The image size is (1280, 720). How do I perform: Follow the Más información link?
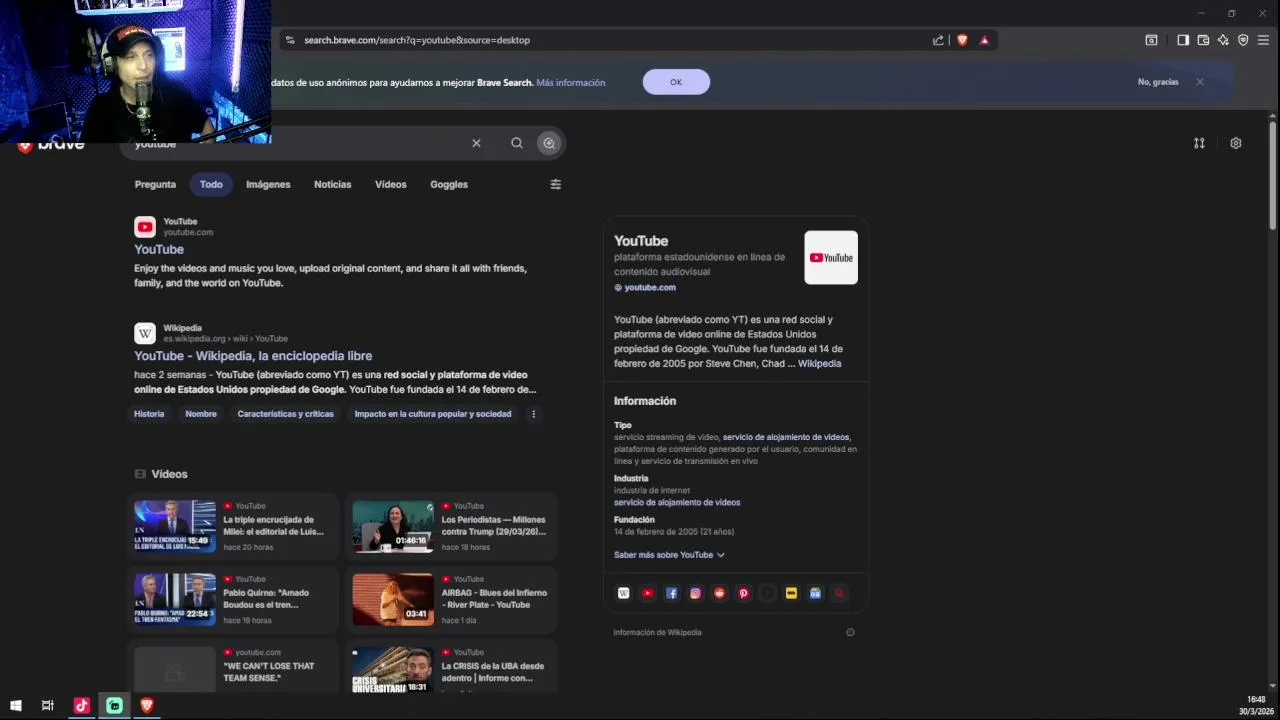[x=571, y=82]
